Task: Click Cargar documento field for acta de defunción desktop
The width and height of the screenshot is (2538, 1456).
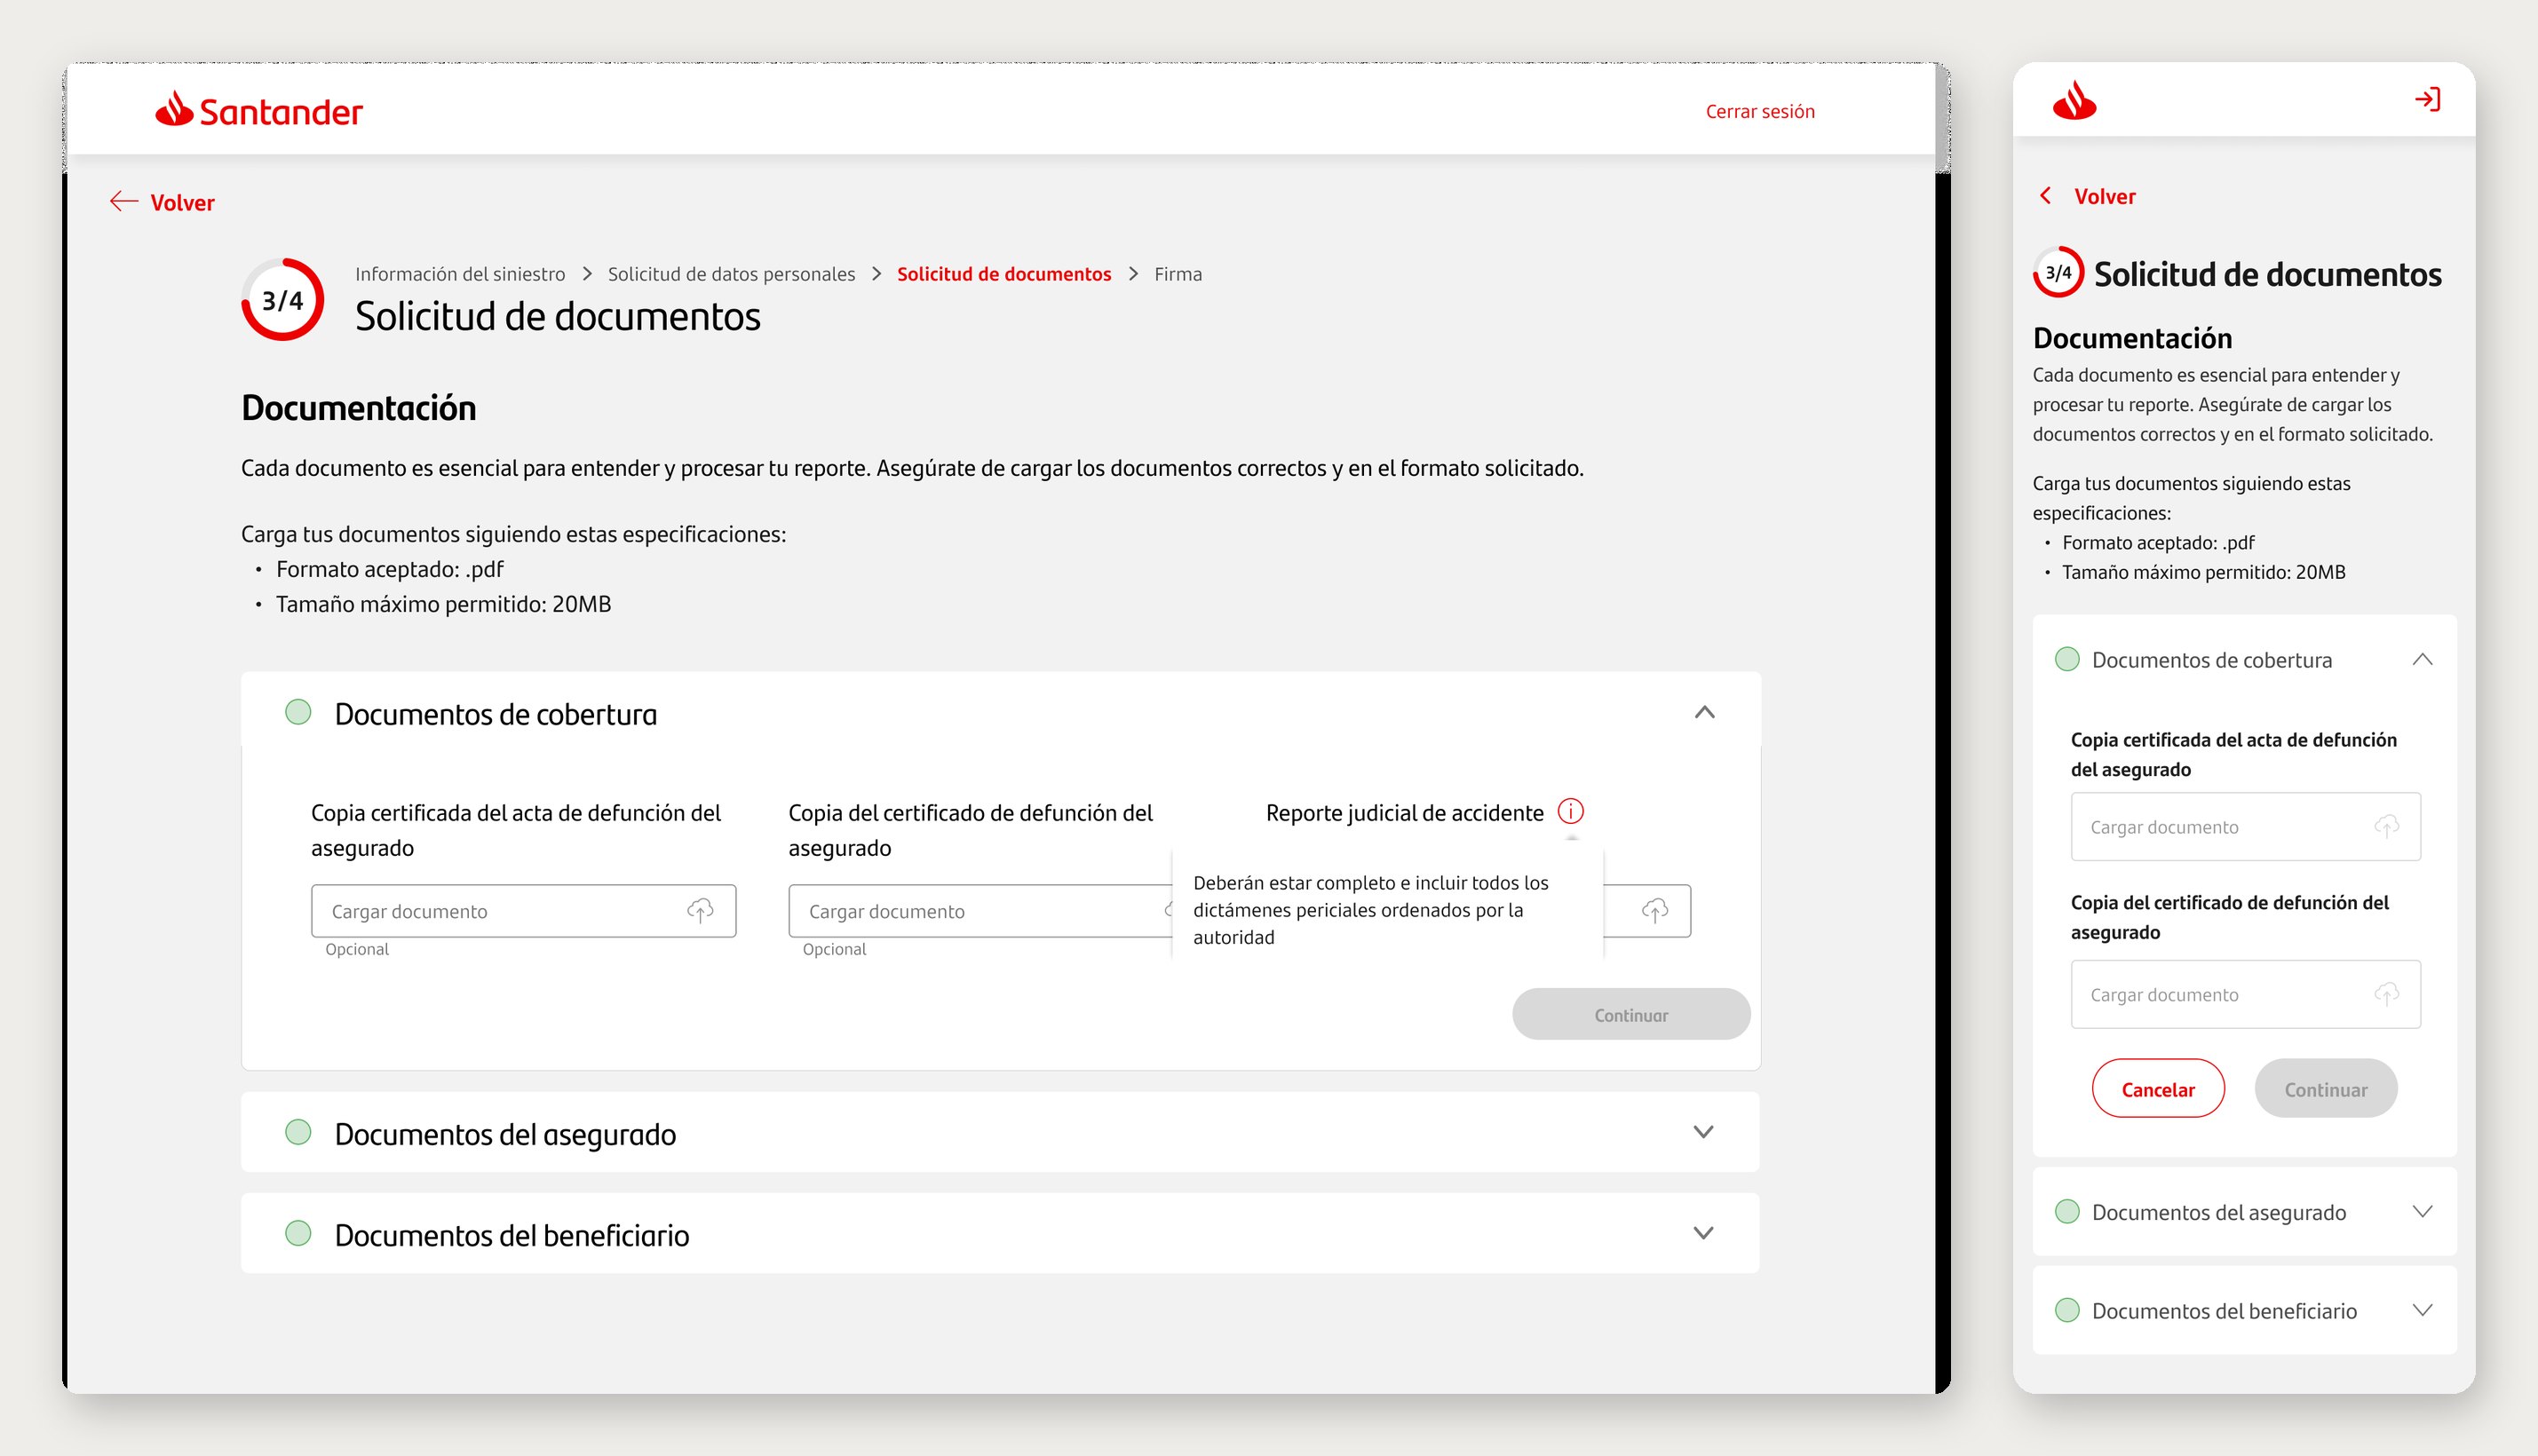Action: tap(523, 910)
